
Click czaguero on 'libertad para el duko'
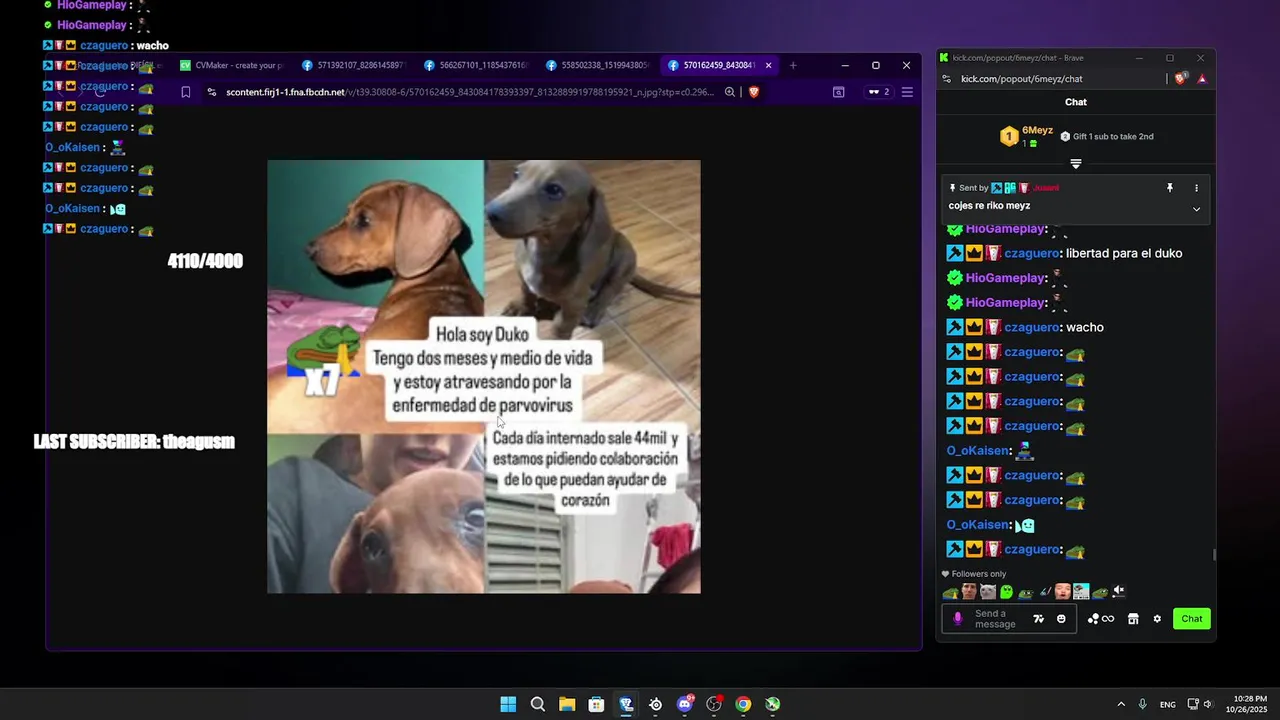(x=1032, y=253)
